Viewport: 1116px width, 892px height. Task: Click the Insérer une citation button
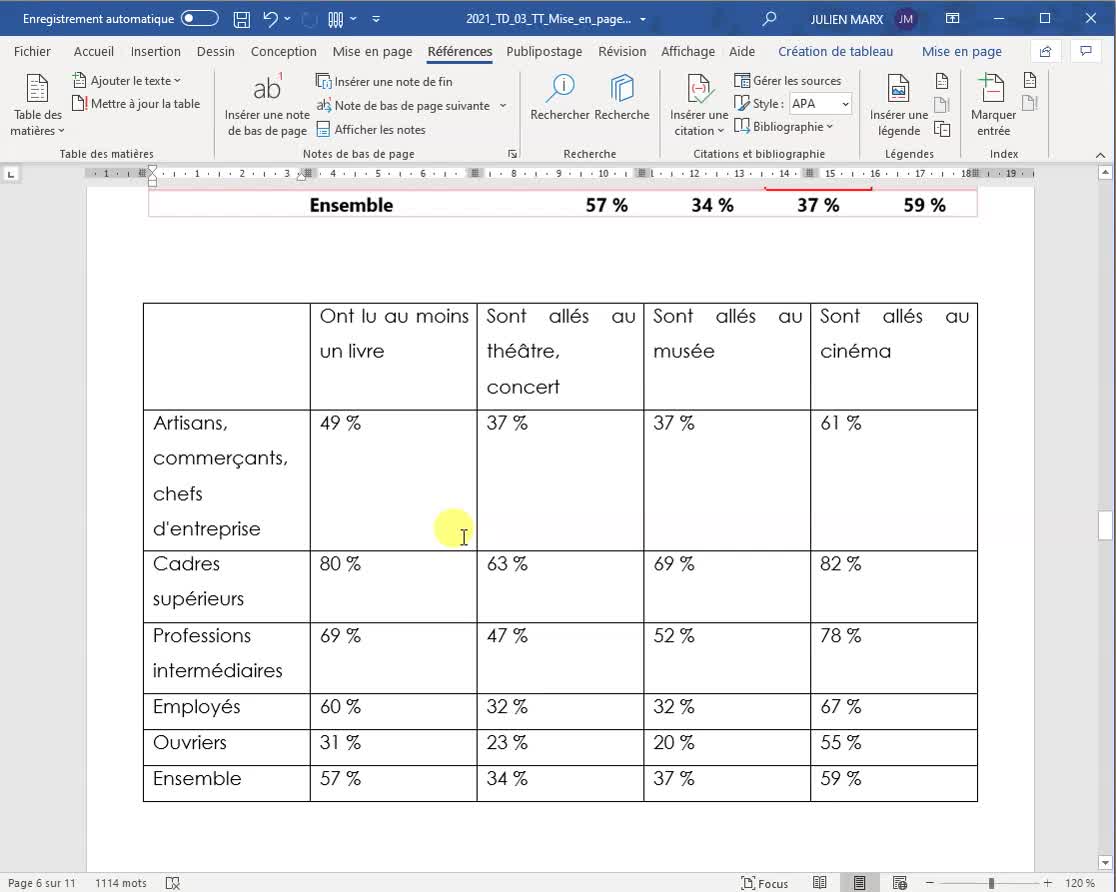698,104
